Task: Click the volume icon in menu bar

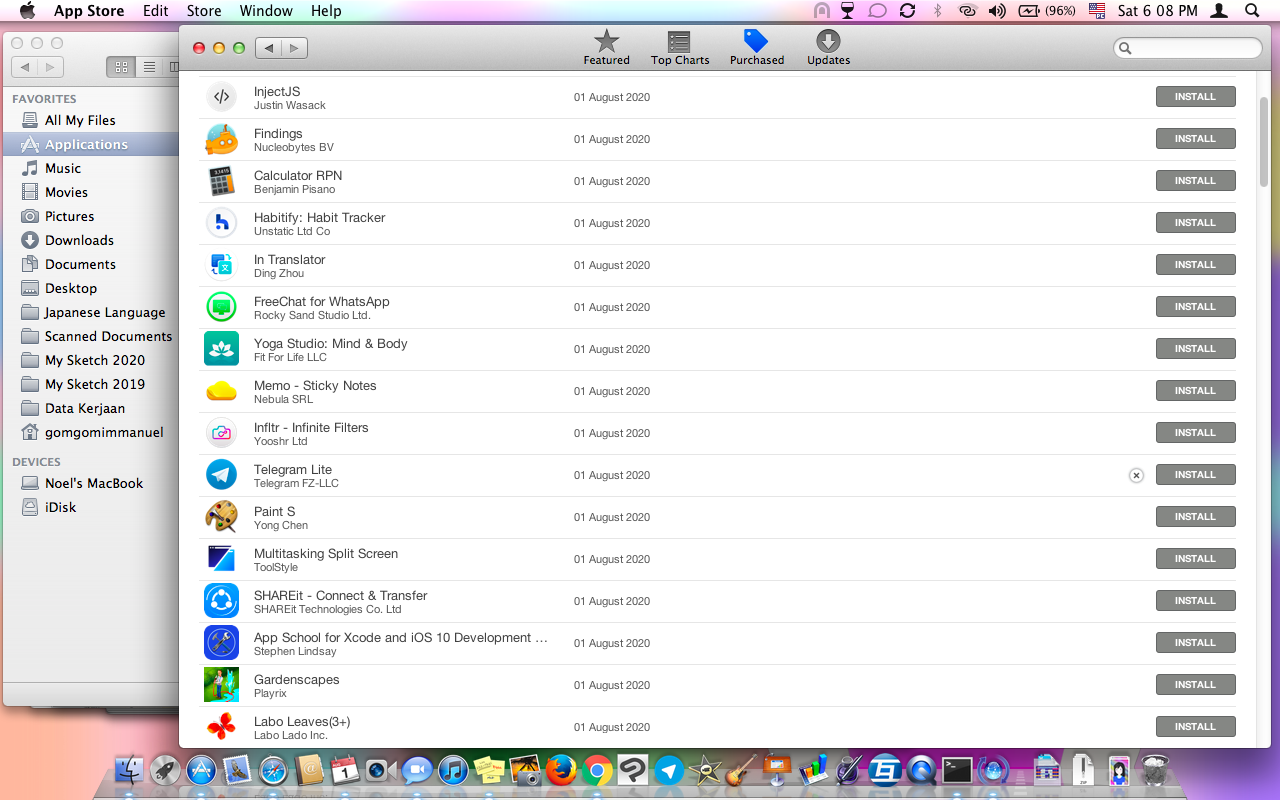Action: tap(997, 11)
